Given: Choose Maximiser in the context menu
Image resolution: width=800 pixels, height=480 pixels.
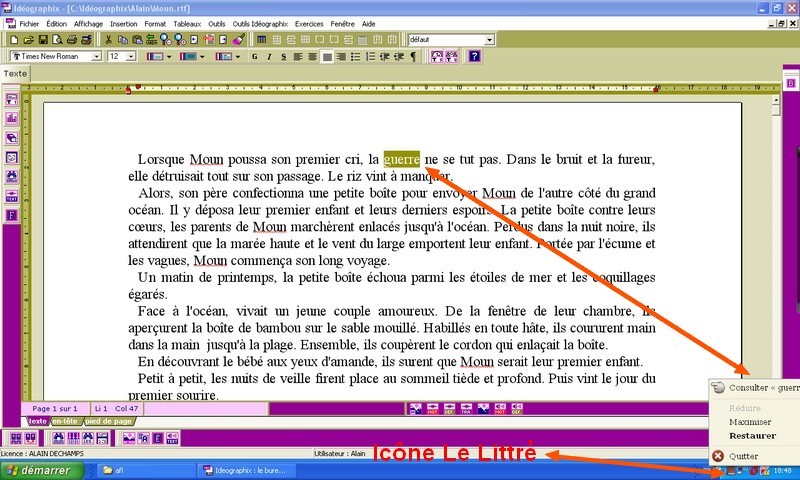Looking at the screenshot, I should click(x=749, y=421).
